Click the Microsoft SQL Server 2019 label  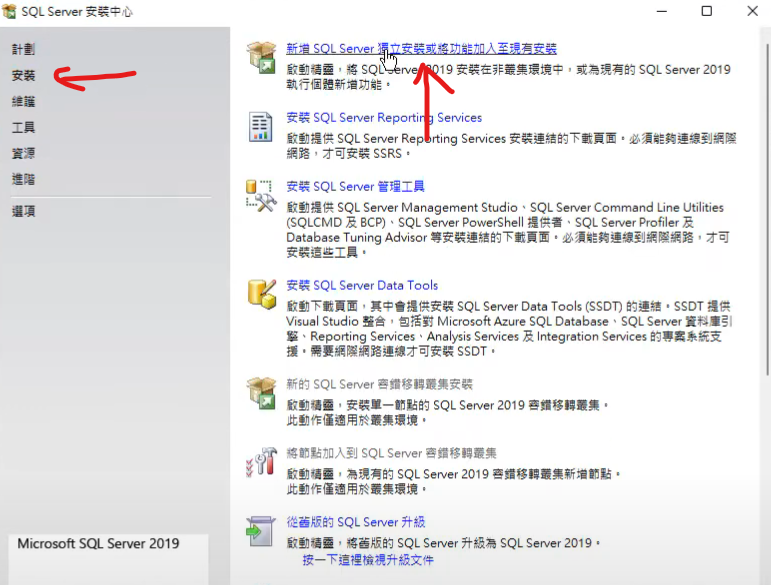coord(98,543)
